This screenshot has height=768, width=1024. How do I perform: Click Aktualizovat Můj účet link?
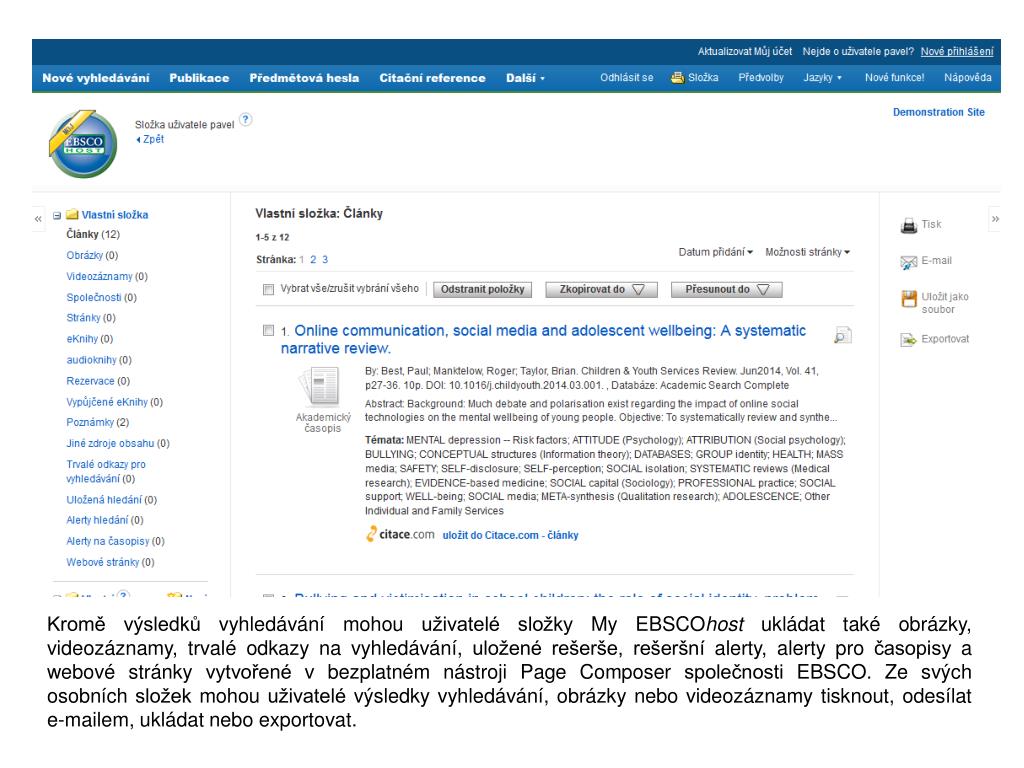tap(744, 52)
